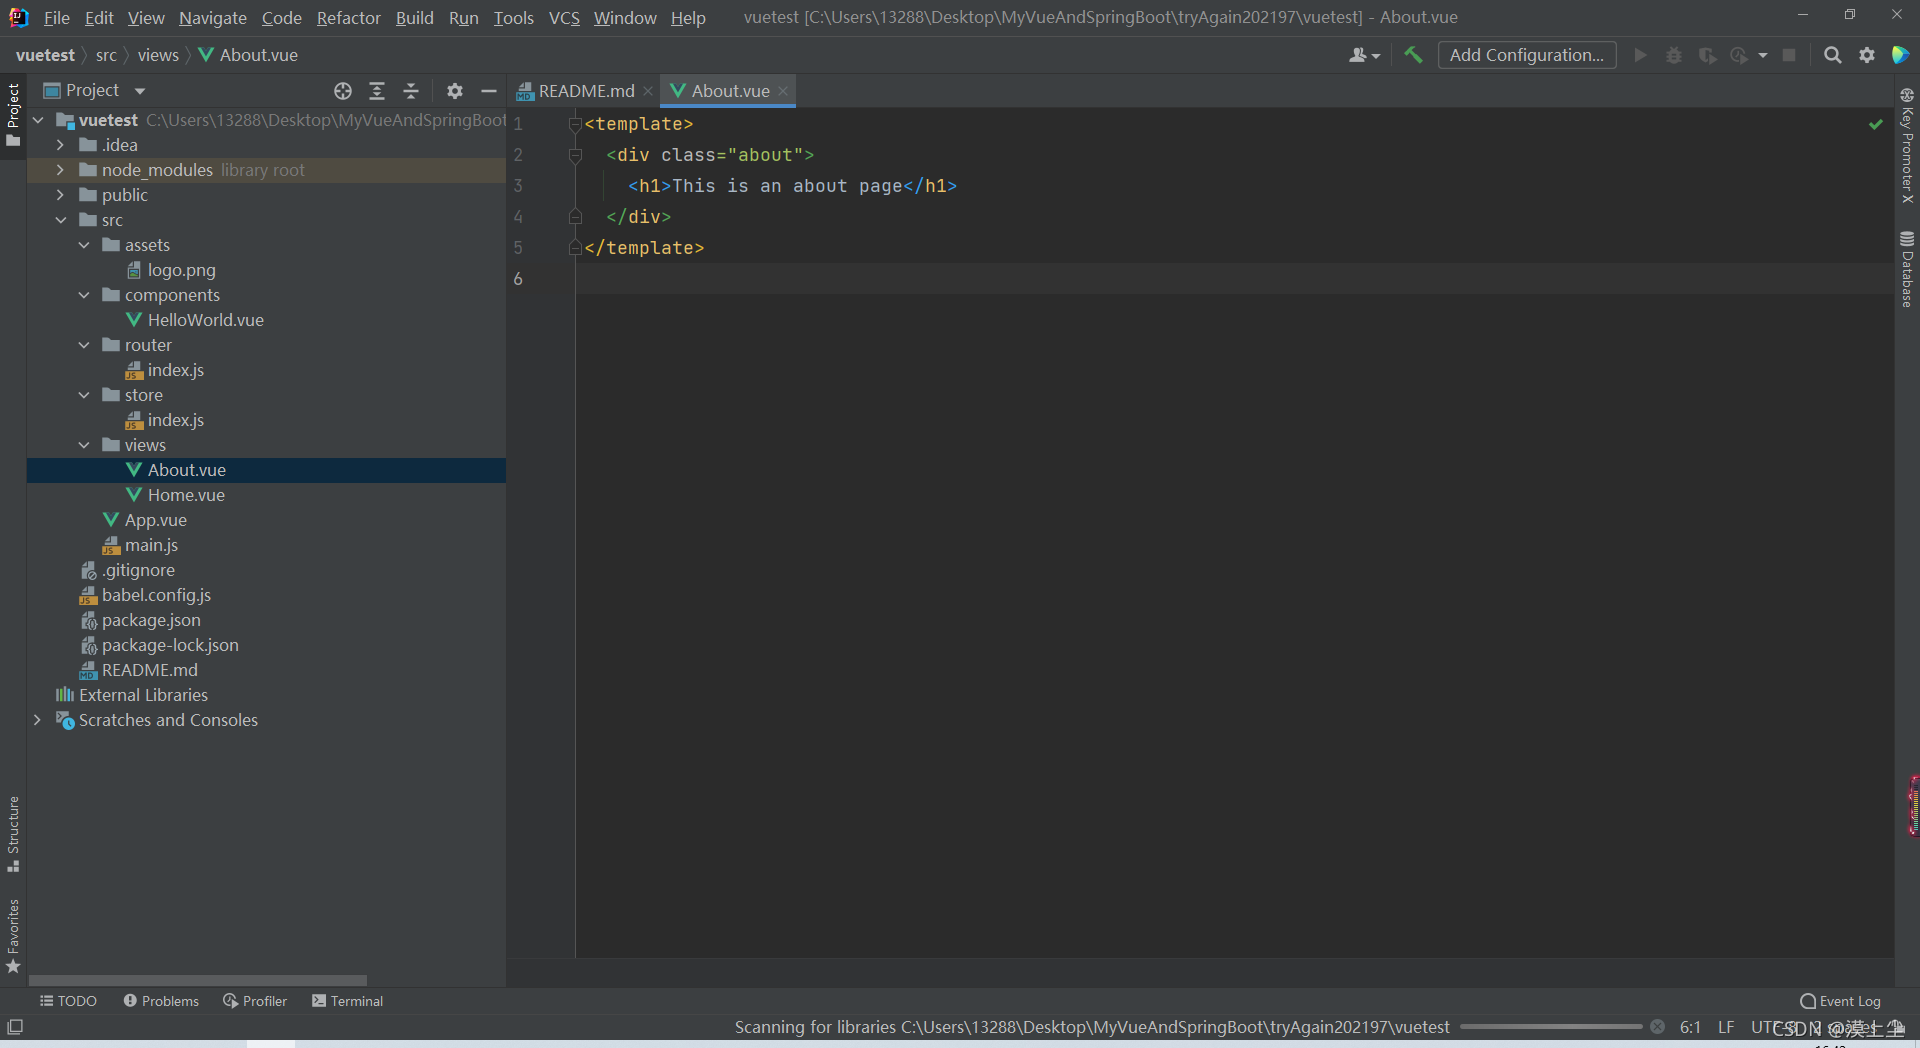1920x1048 pixels.
Task: Collapse the src folder
Action: tap(60, 220)
